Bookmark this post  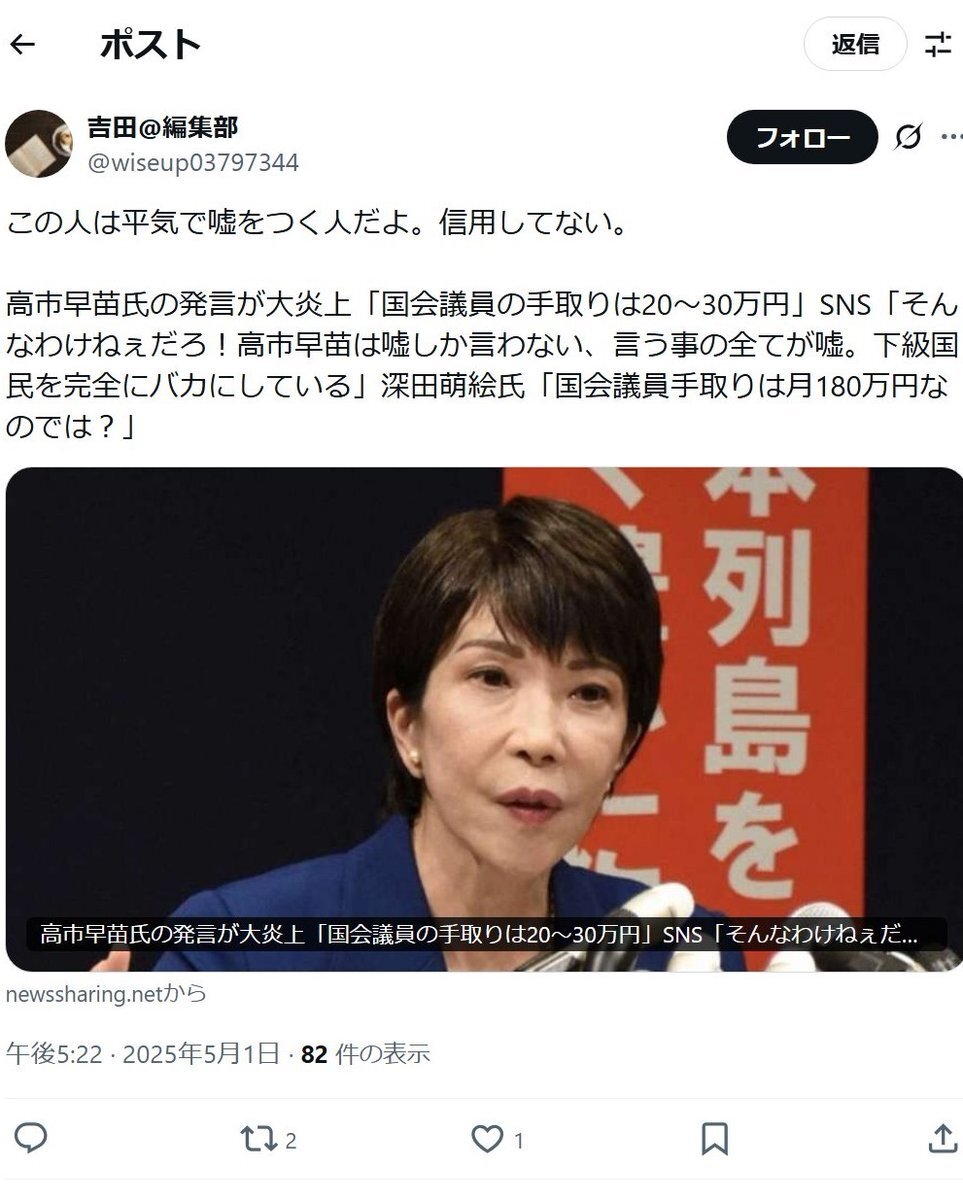714,1138
